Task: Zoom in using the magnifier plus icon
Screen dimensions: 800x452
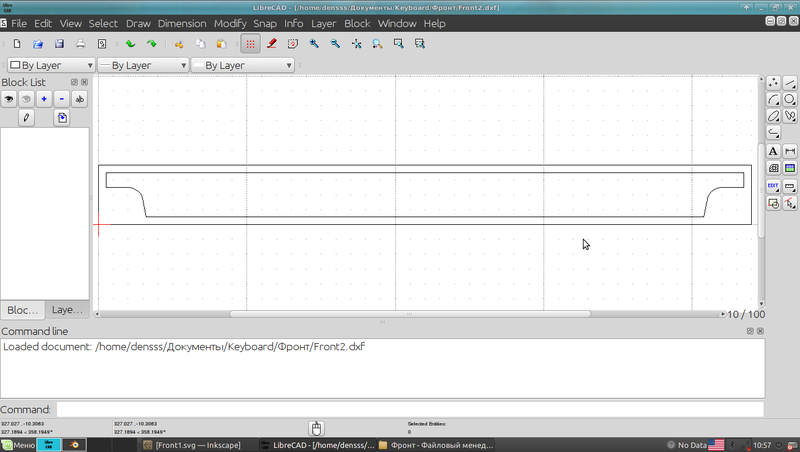Action: tap(314, 44)
